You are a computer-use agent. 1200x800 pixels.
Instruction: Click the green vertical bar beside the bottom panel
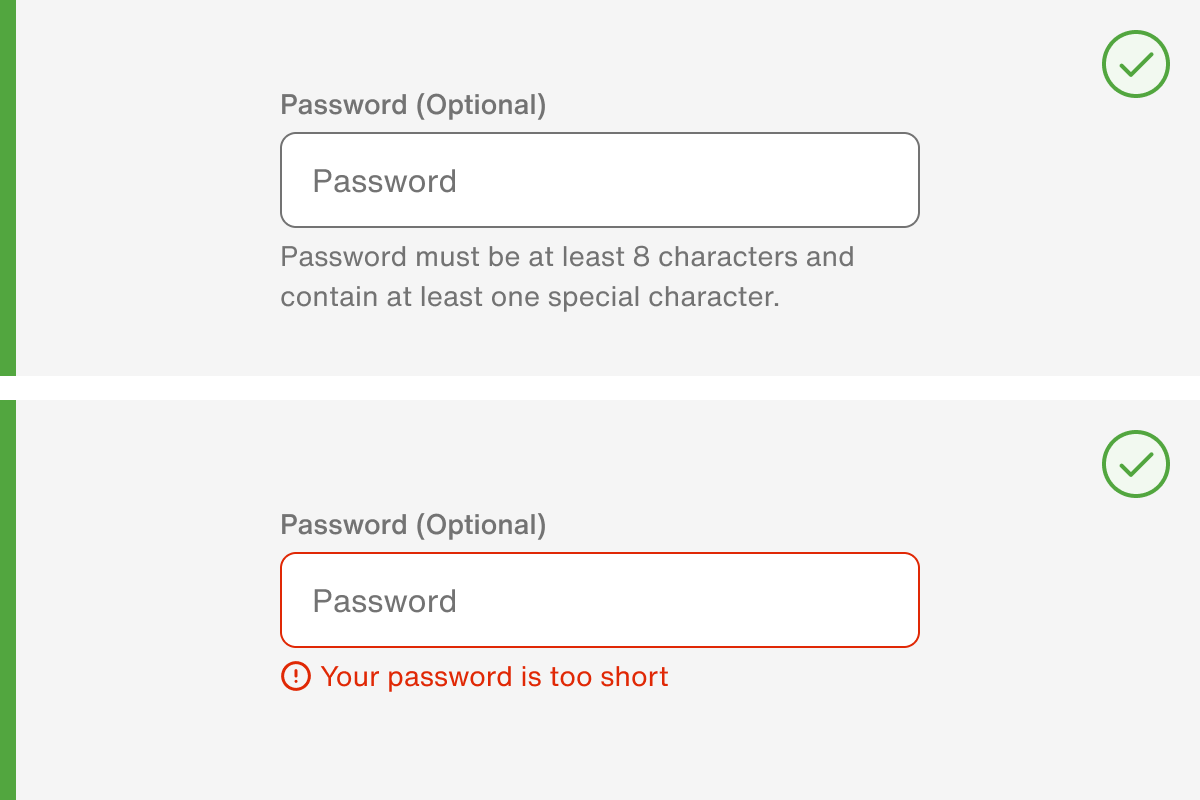[x=8, y=600]
